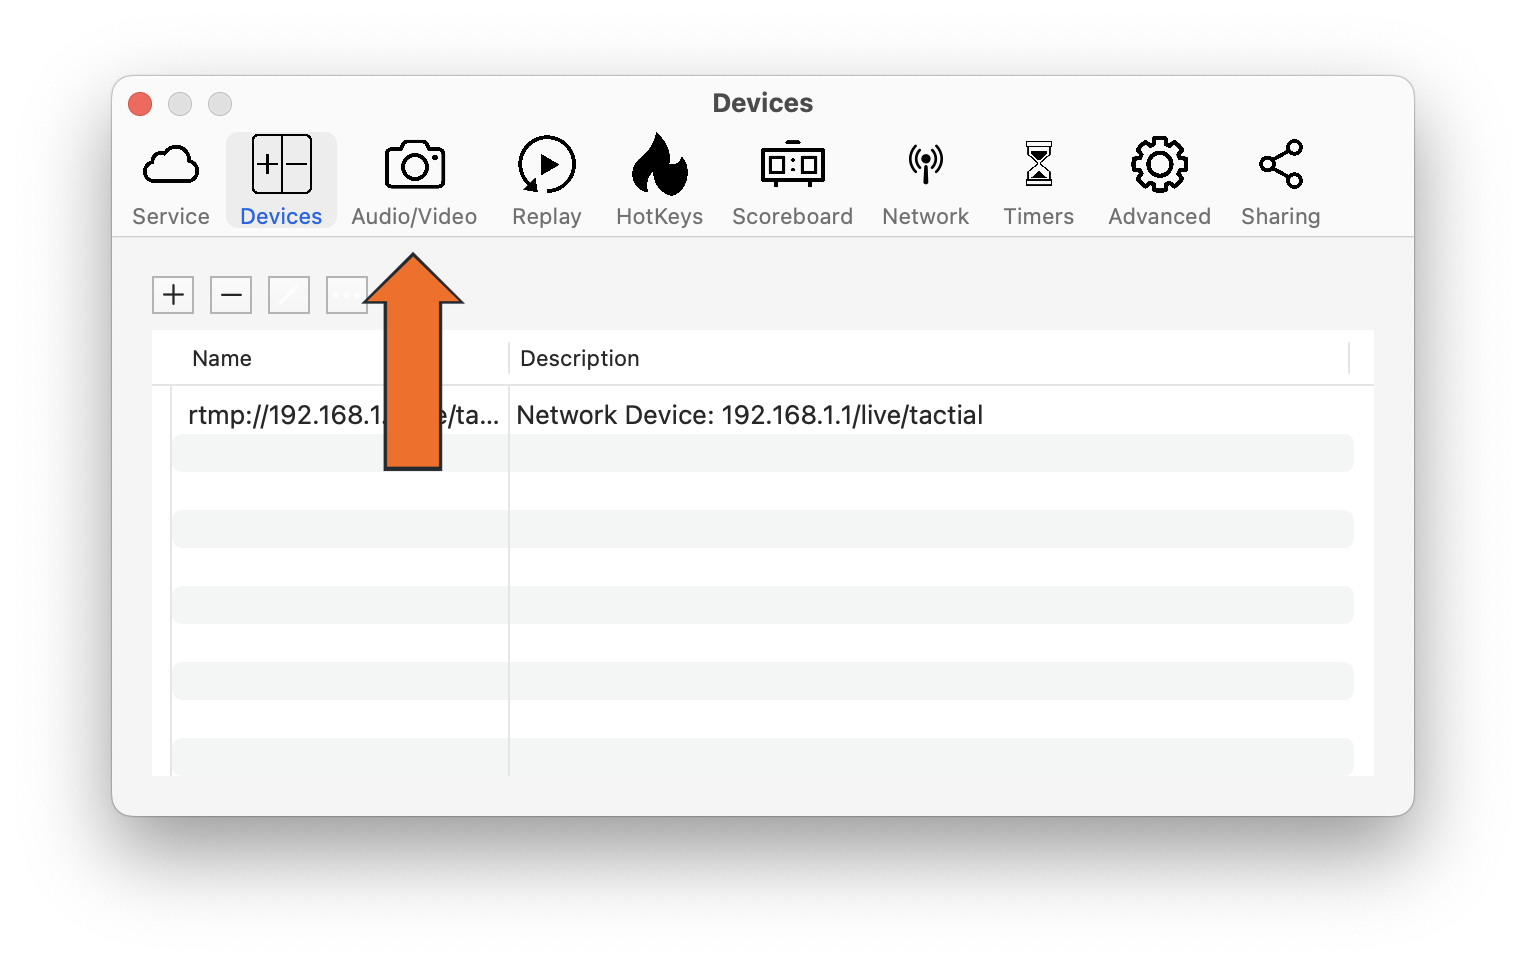Image resolution: width=1526 pixels, height=964 pixels.
Task: Remove a device using the minus button
Action: tap(230, 295)
